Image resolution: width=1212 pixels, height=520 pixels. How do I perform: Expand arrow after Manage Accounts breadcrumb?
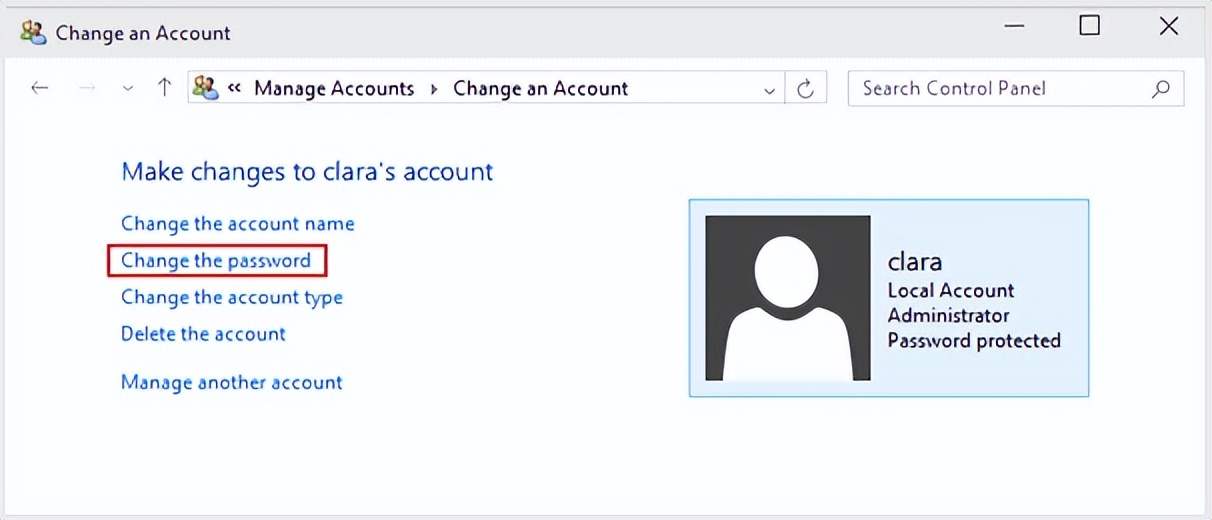click(434, 89)
